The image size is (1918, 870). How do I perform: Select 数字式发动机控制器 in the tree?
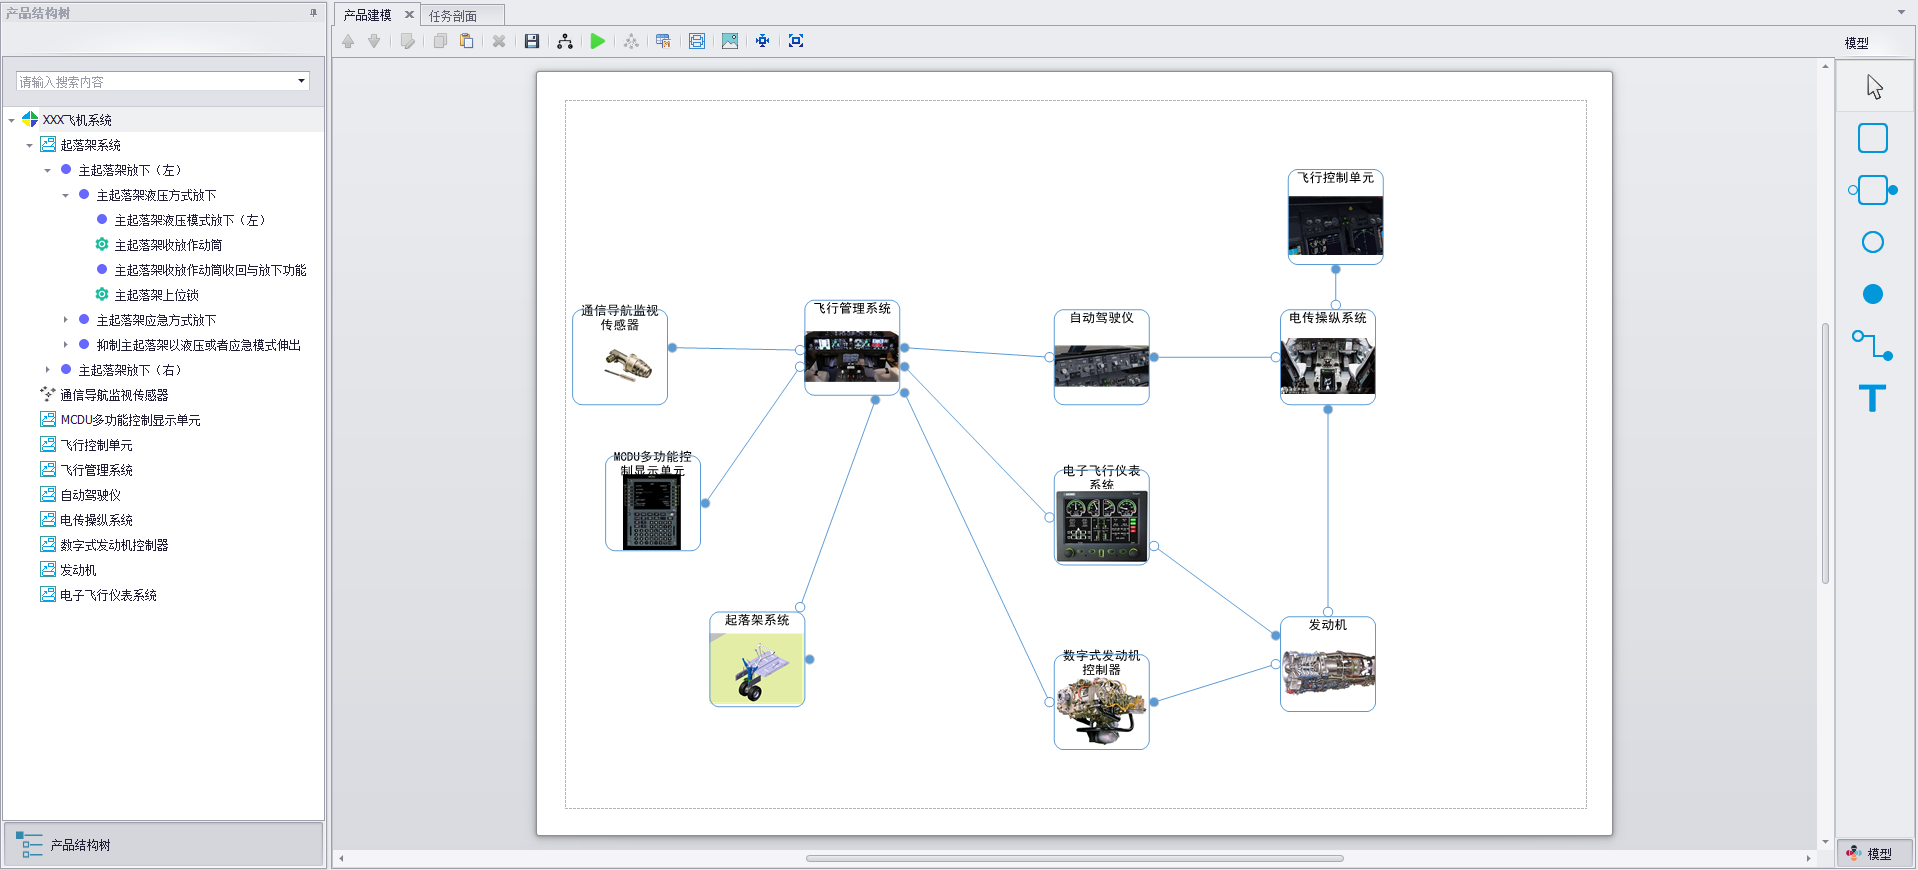click(x=114, y=545)
